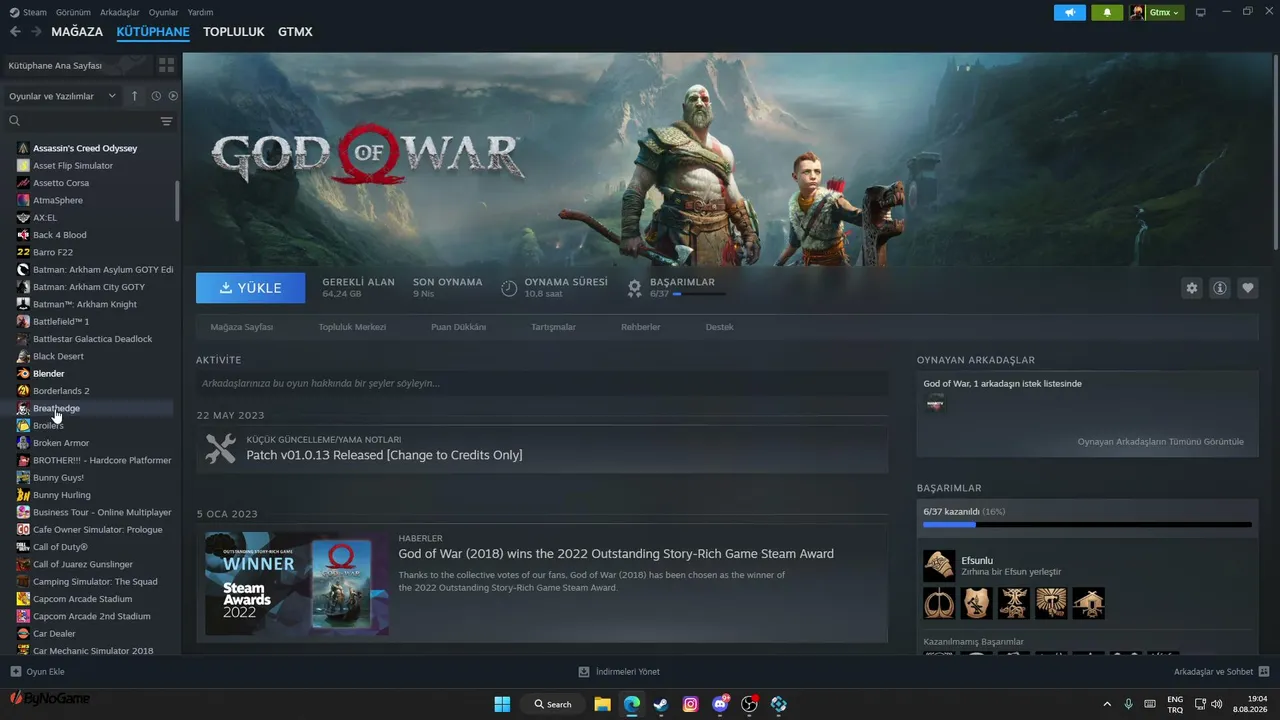1280x720 pixels.
Task: Open the Topluluk Merkezi link
Action: coord(352,327)
